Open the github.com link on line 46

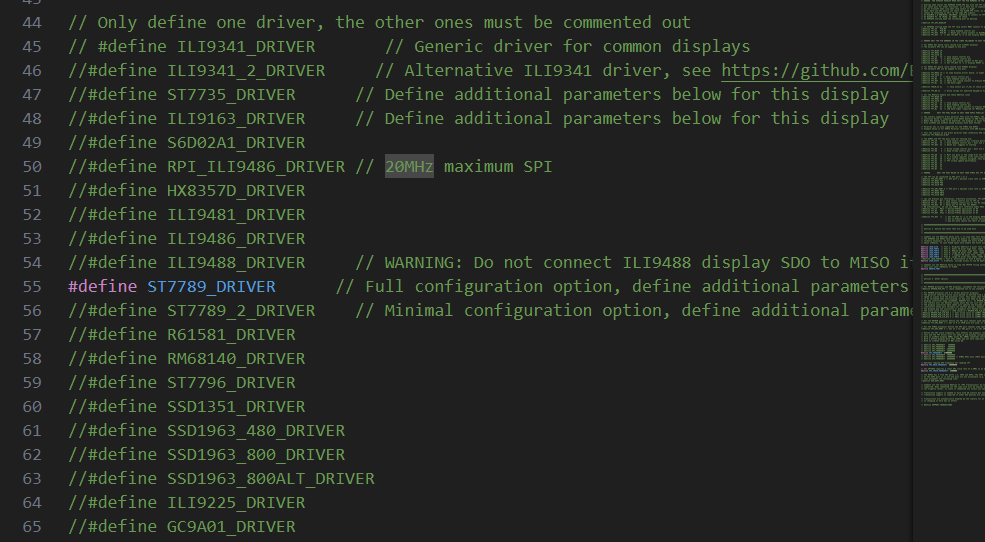click(816, 70)
